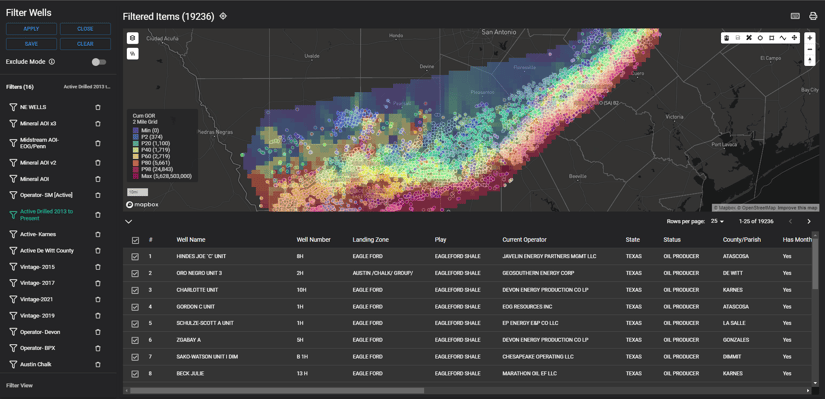The height and width of the screenshot is (399, 825).
Task: Click the horizontal table scrollbar
Action: [277, 391]
